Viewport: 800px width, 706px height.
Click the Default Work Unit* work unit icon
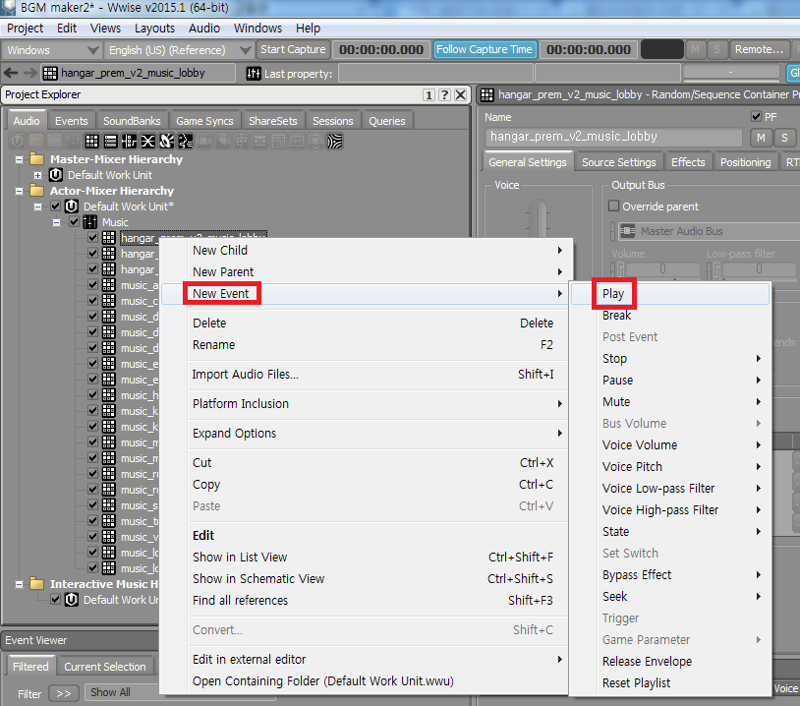point(71,207)
